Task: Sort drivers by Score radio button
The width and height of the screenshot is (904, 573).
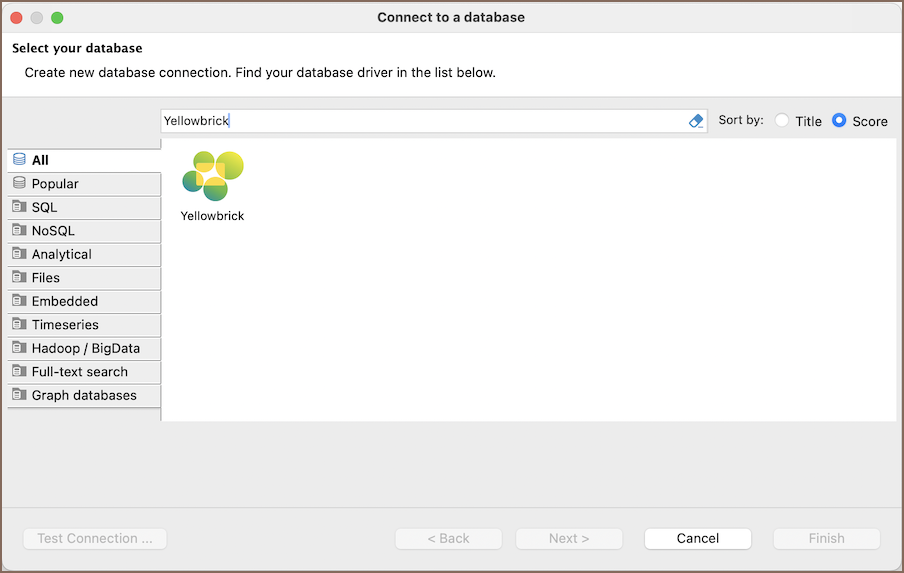Action: [839, 121]
